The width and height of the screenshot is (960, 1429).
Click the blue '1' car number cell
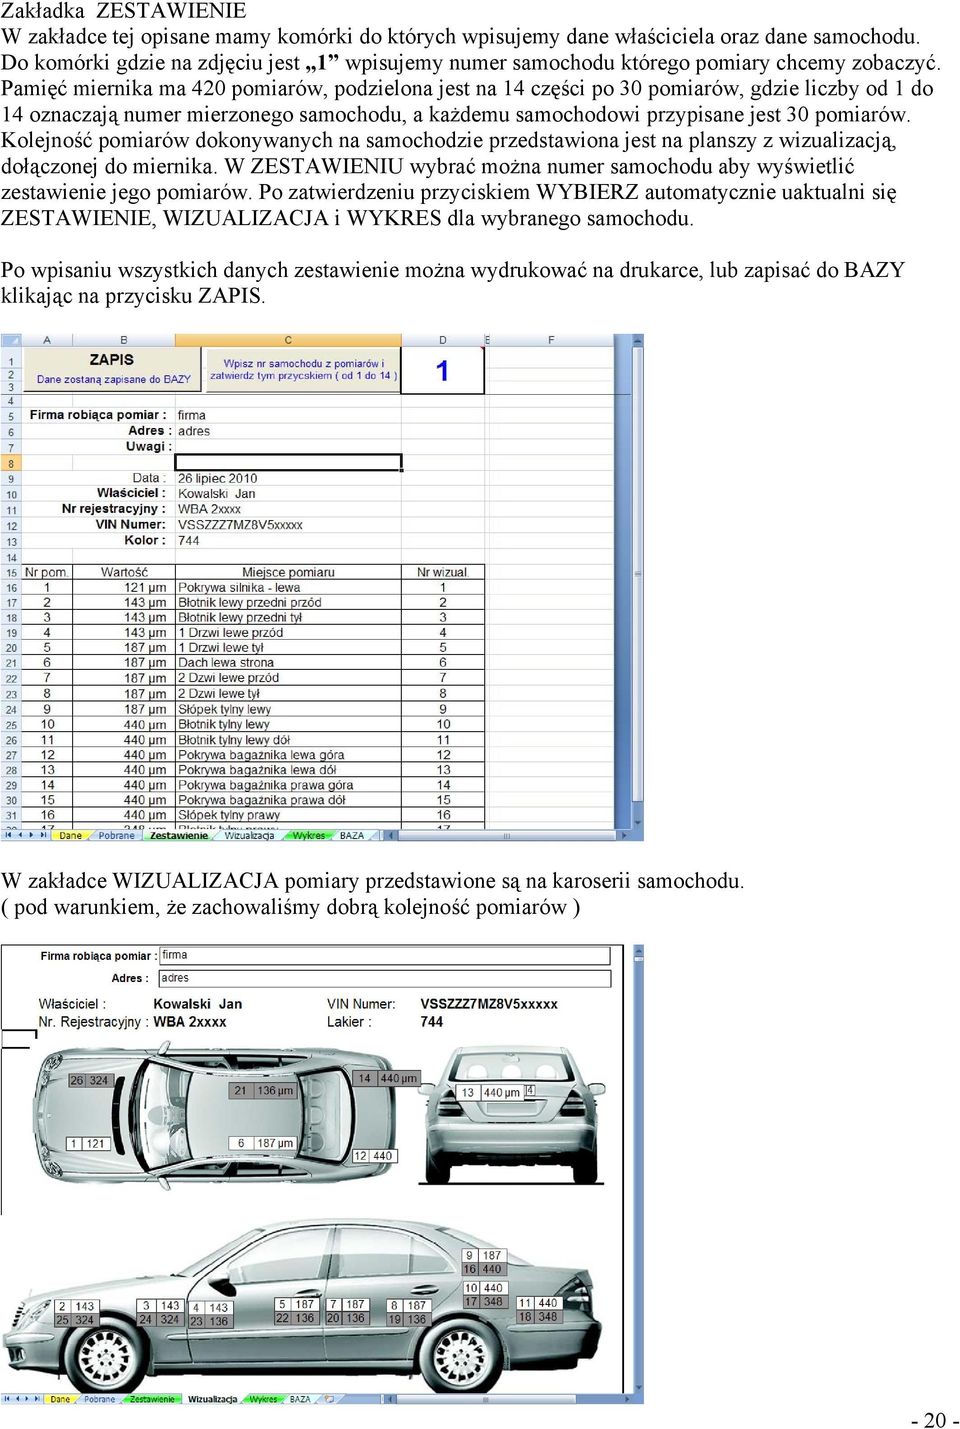pos(442,371)
